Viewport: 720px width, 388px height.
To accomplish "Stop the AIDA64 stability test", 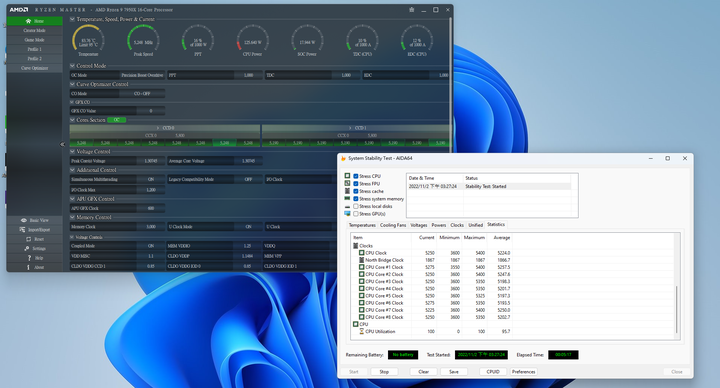I will 384,372.
